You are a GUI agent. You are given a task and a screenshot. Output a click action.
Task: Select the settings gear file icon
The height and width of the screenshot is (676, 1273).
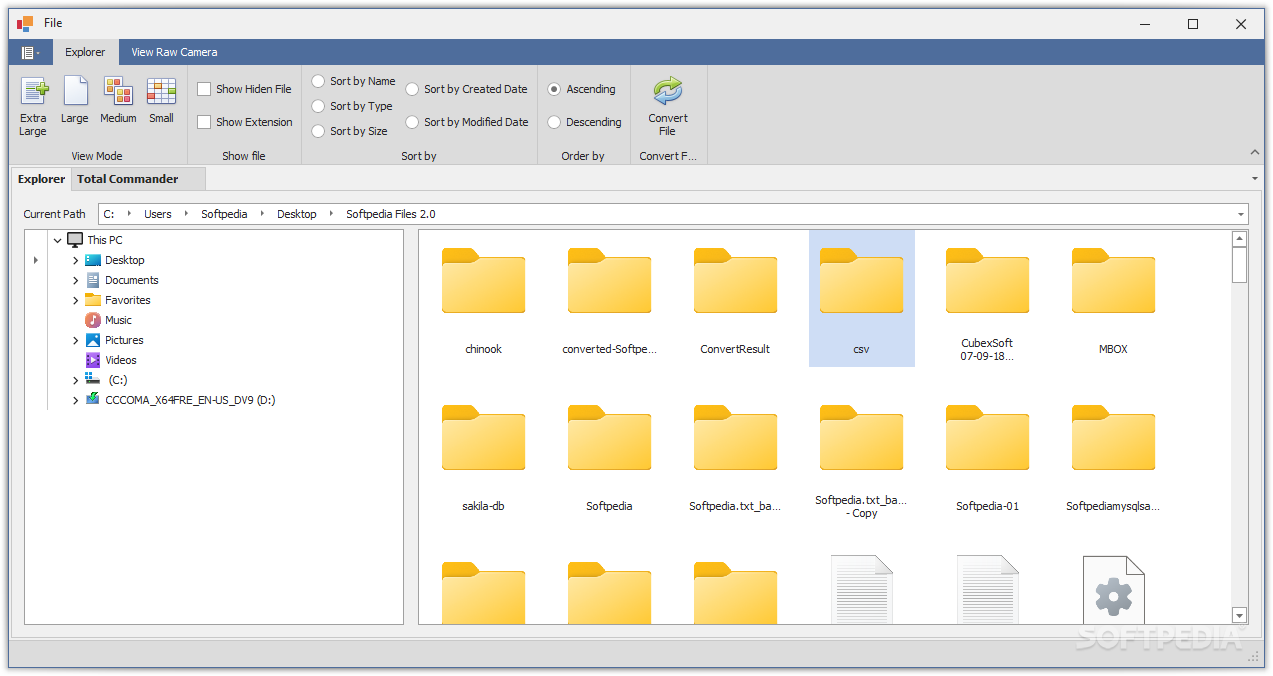[1113, 590]
